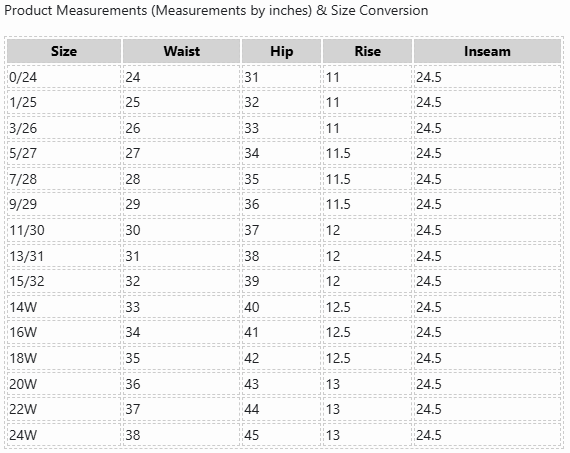Select the 20W size cell
Viewport: 570px width, 453px height.
64,384
